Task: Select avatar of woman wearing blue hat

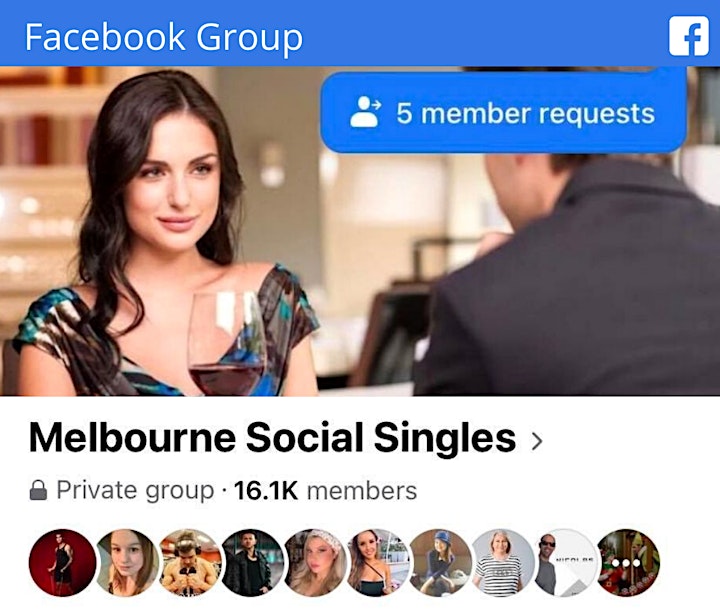Action: 440,562
